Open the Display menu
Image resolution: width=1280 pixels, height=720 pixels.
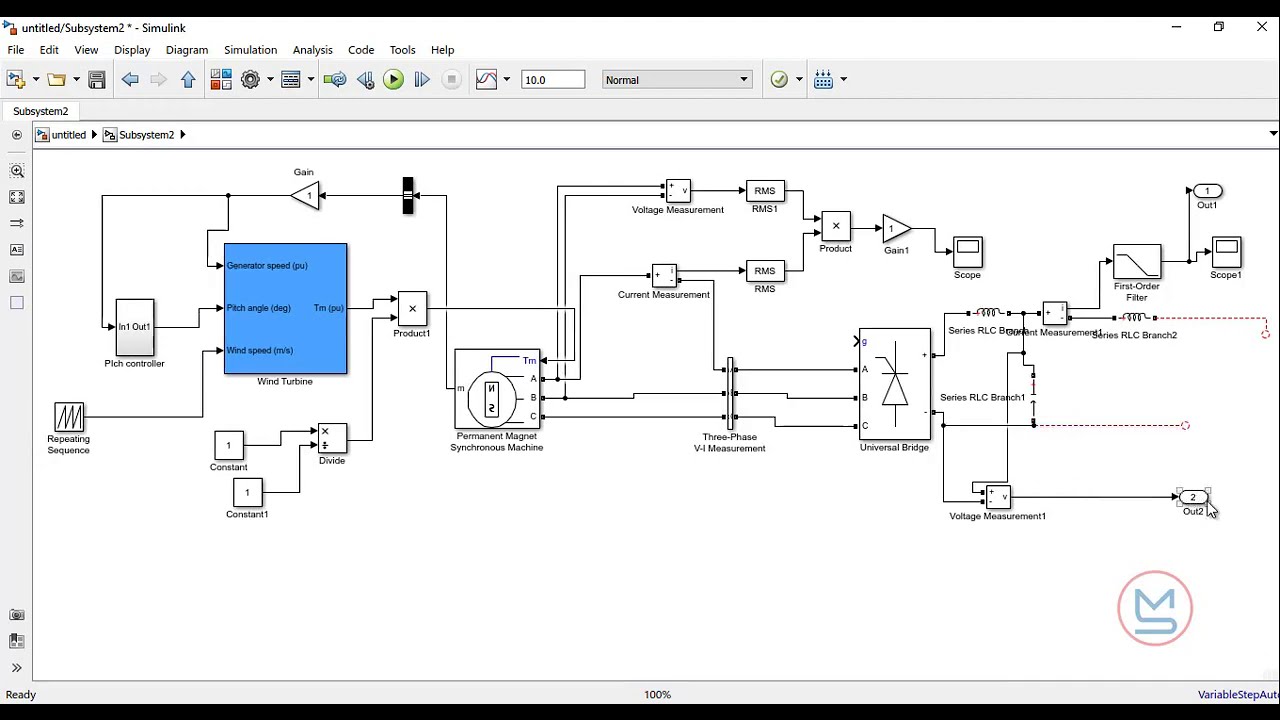point(132,50)
